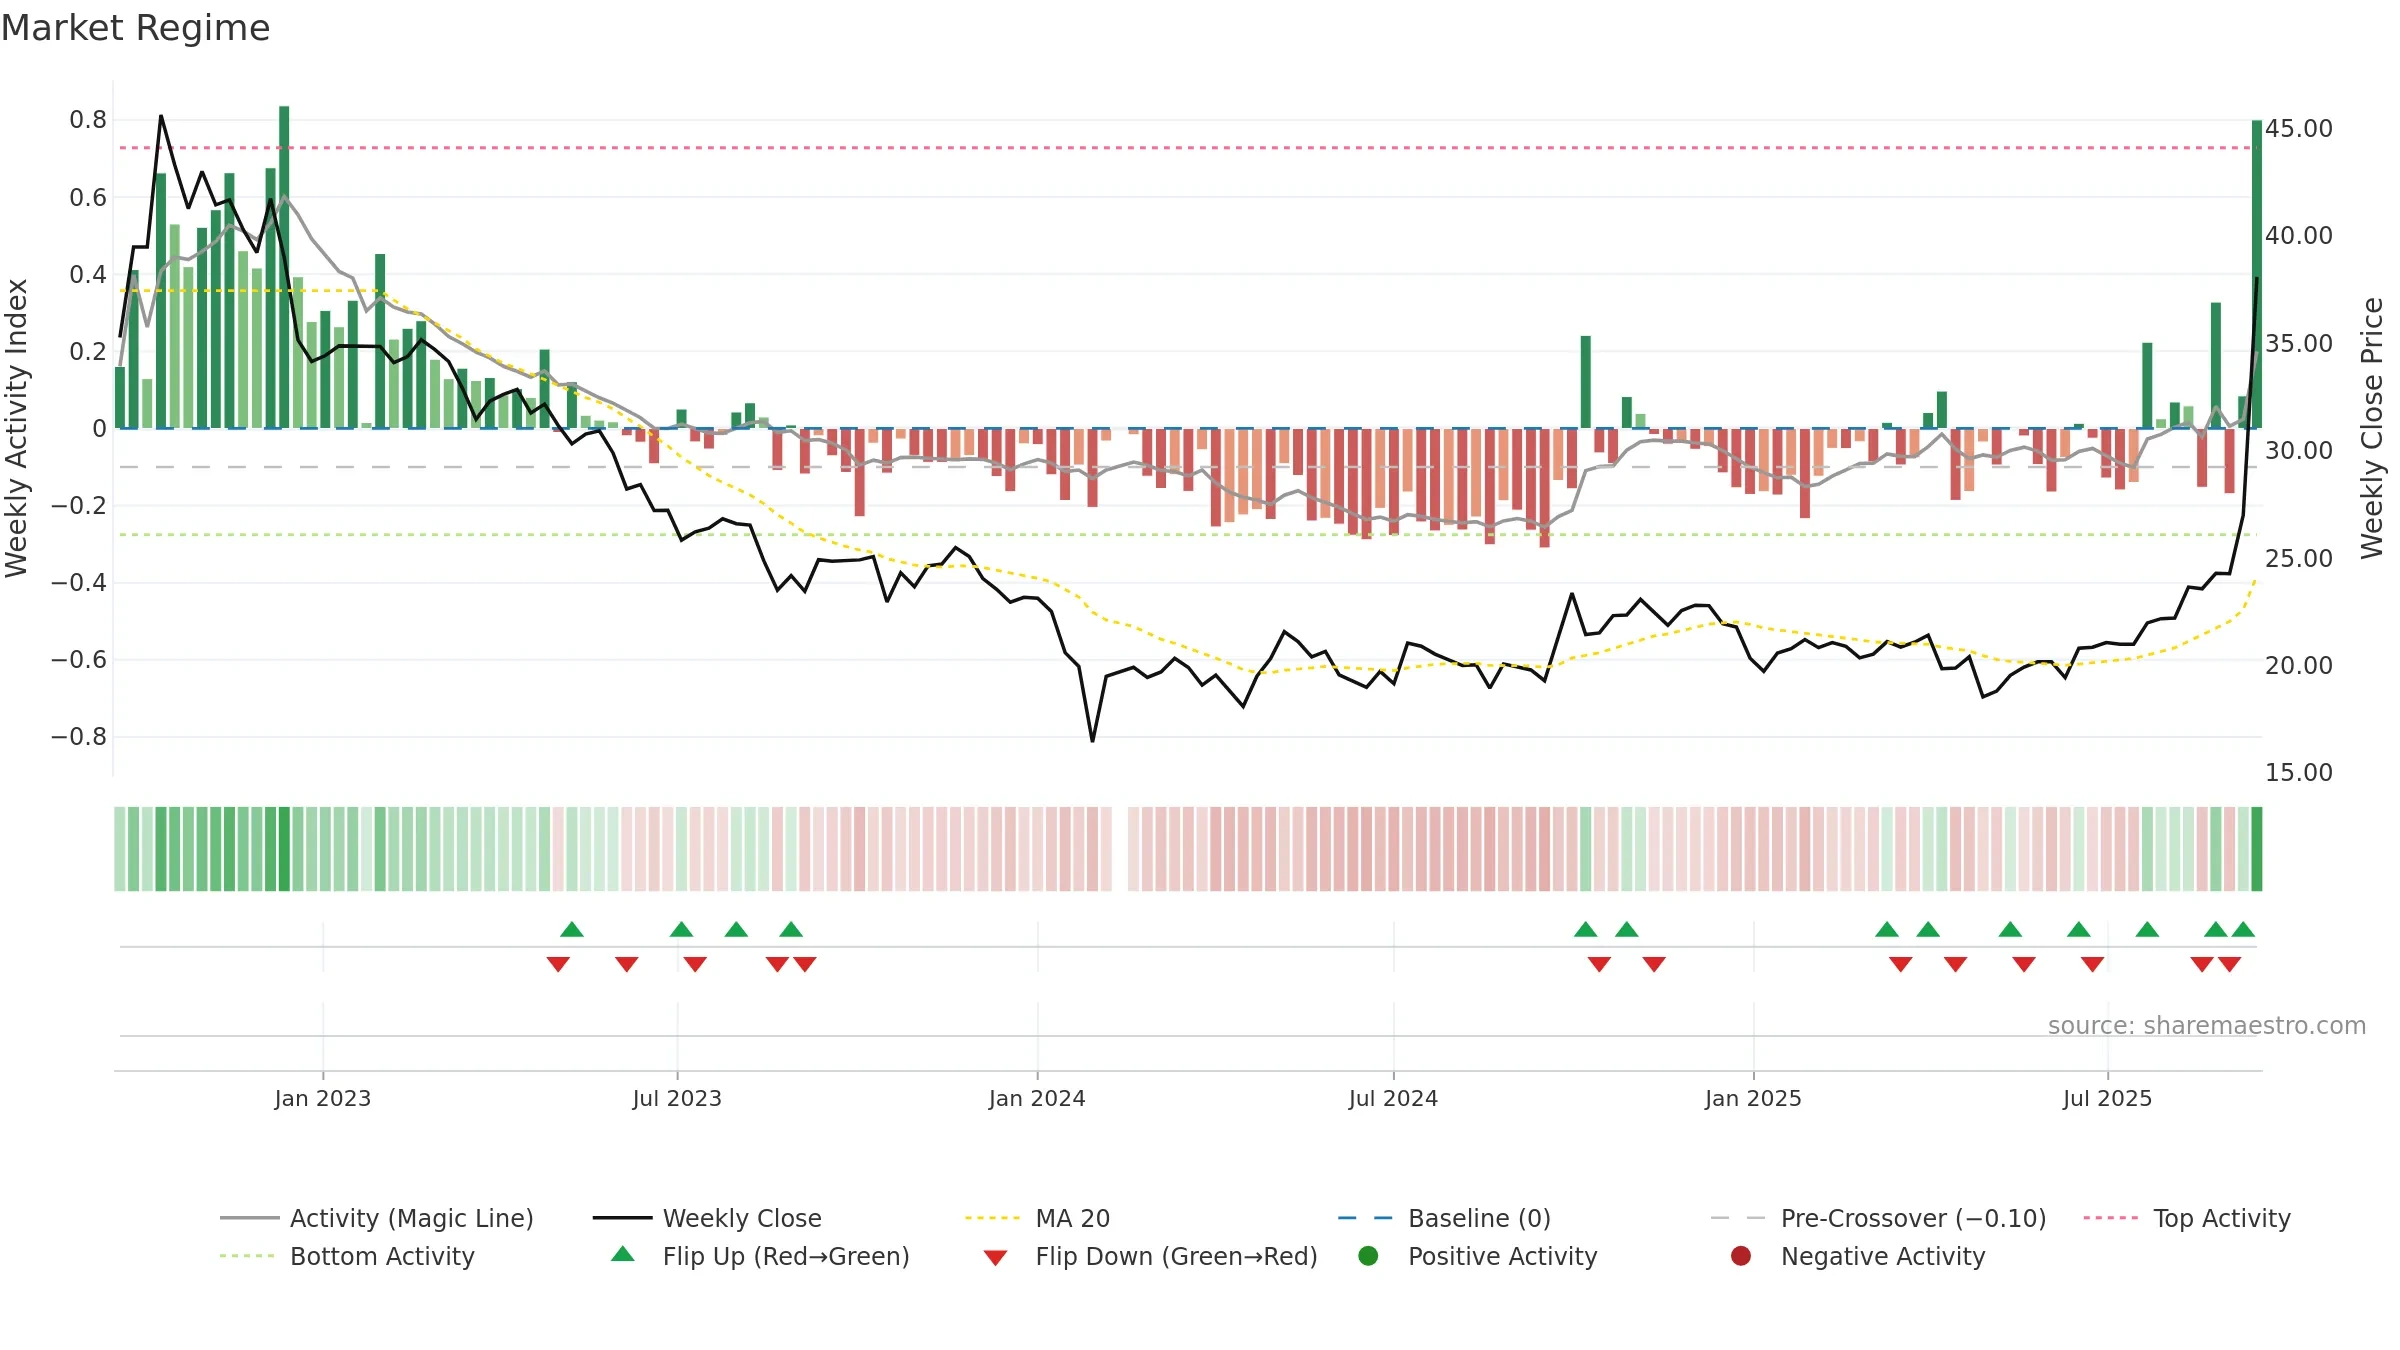Toggle the MA 20 legend entry
The width and height of the screenshot is (2400, 1350).
[1038, 1218]
